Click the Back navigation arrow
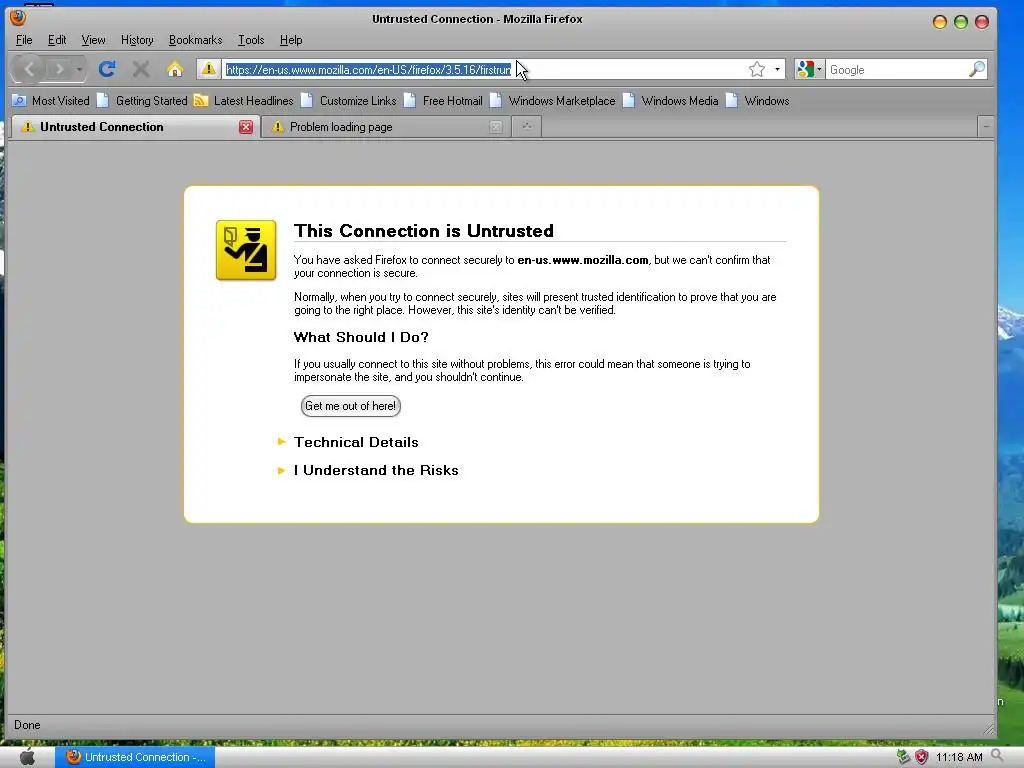Viewport: 1024px width, 768px height. point(29,69)
